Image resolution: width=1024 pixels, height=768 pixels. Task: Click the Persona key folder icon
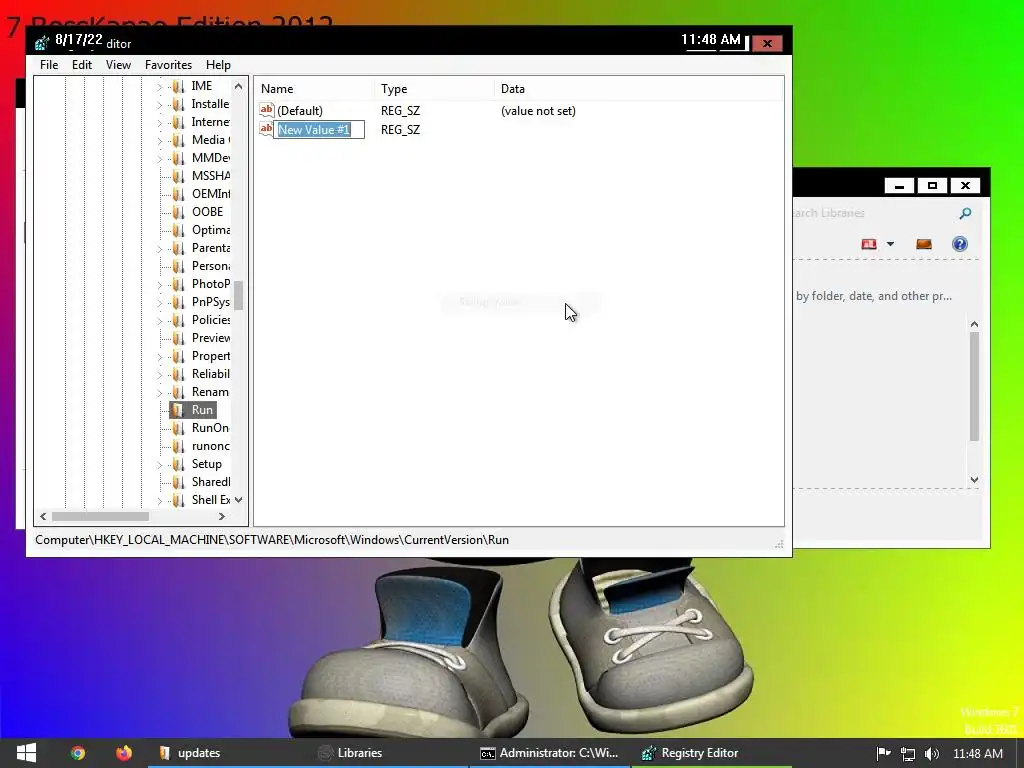pyautogui.click(x=178, y=266)
